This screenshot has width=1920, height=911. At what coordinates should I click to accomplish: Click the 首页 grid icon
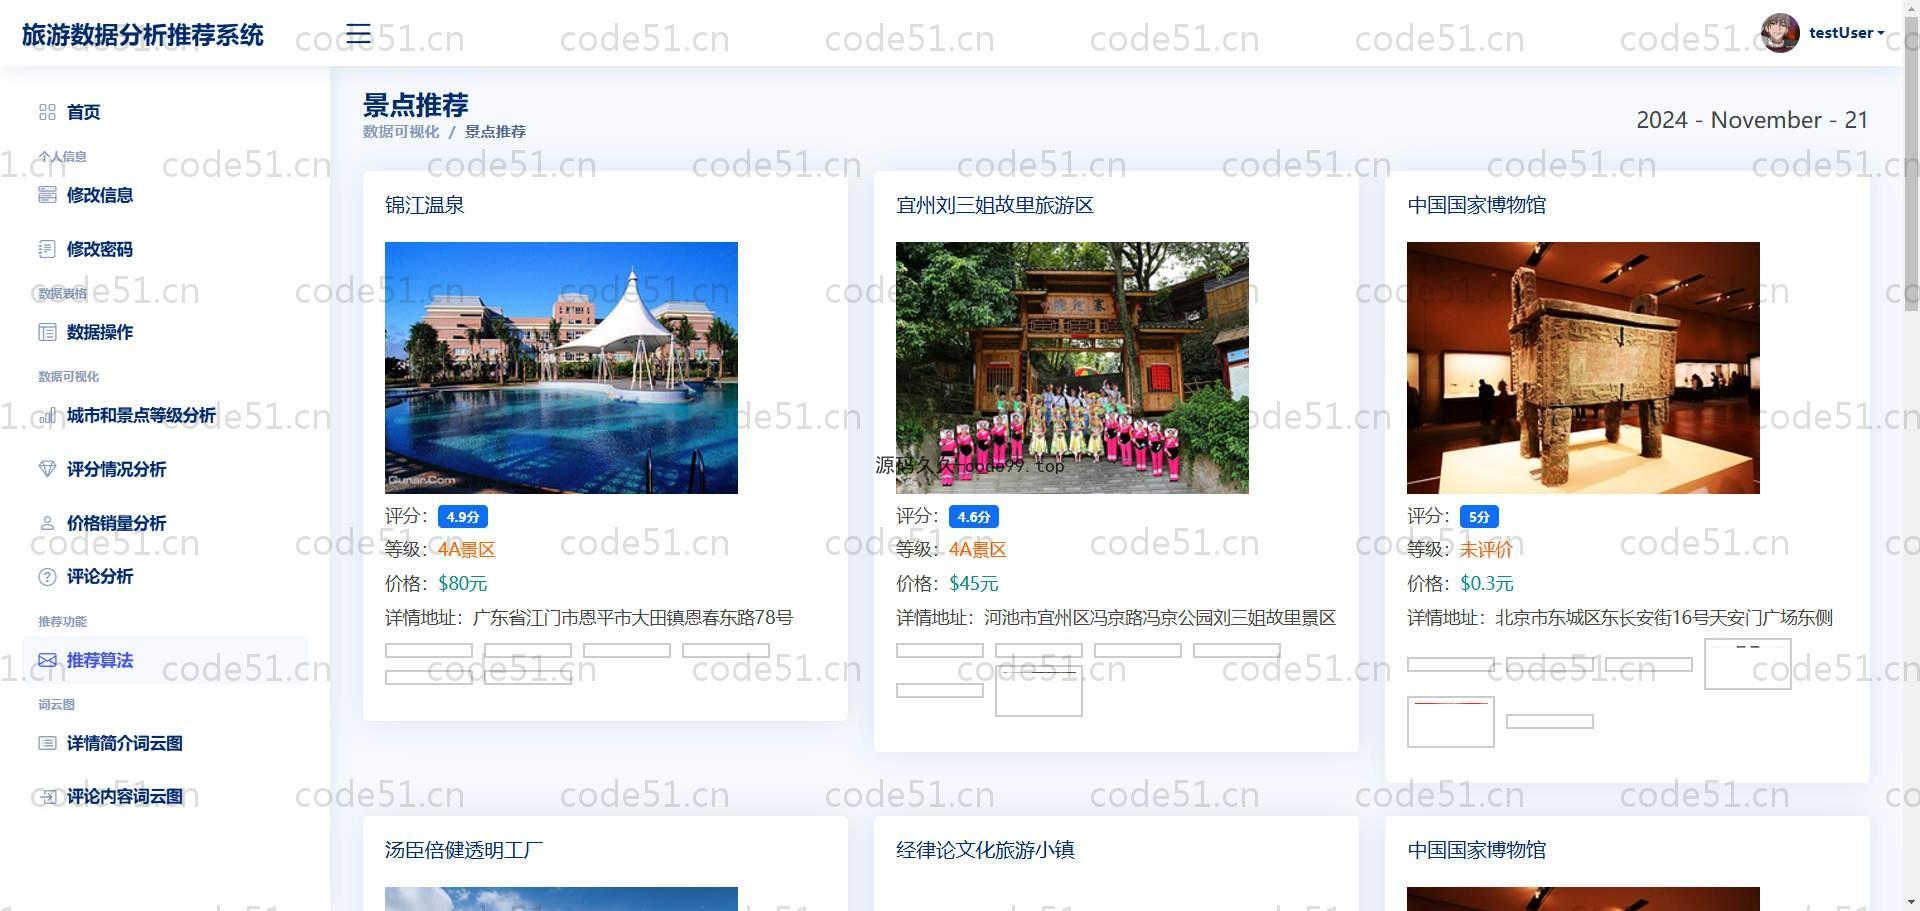[47, 112]
